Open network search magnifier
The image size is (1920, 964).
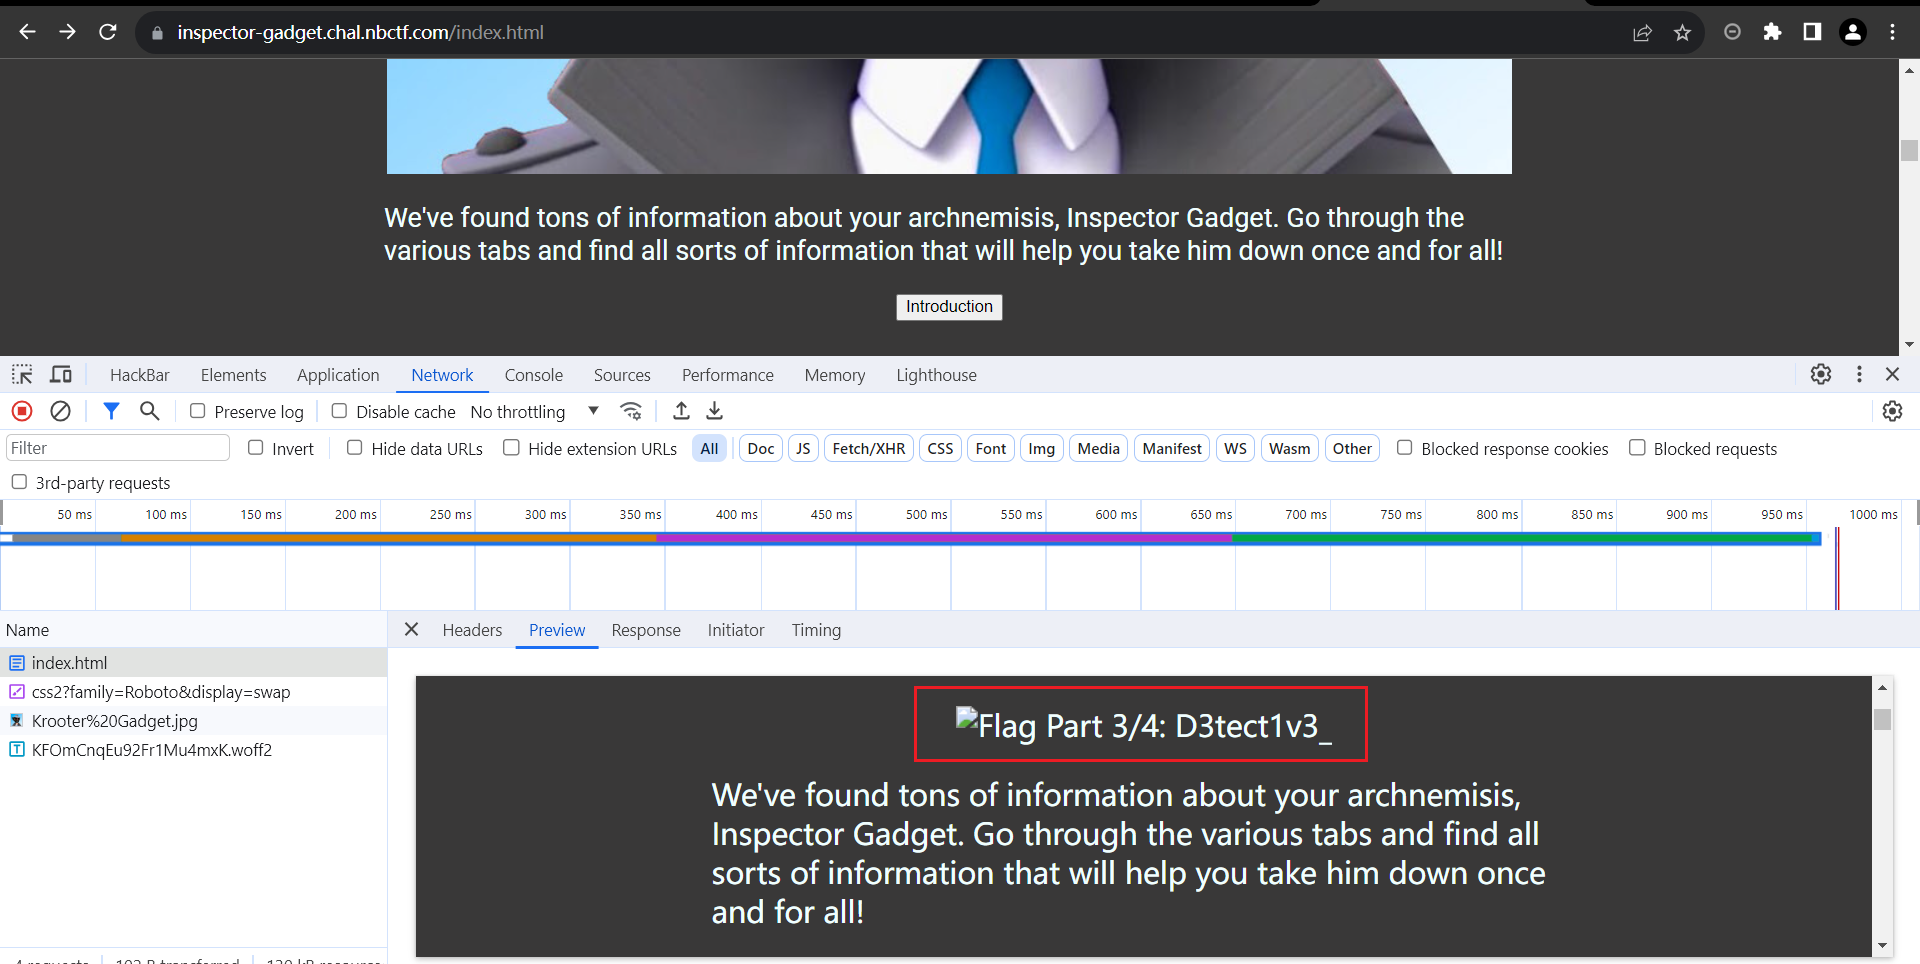[149, 411]
